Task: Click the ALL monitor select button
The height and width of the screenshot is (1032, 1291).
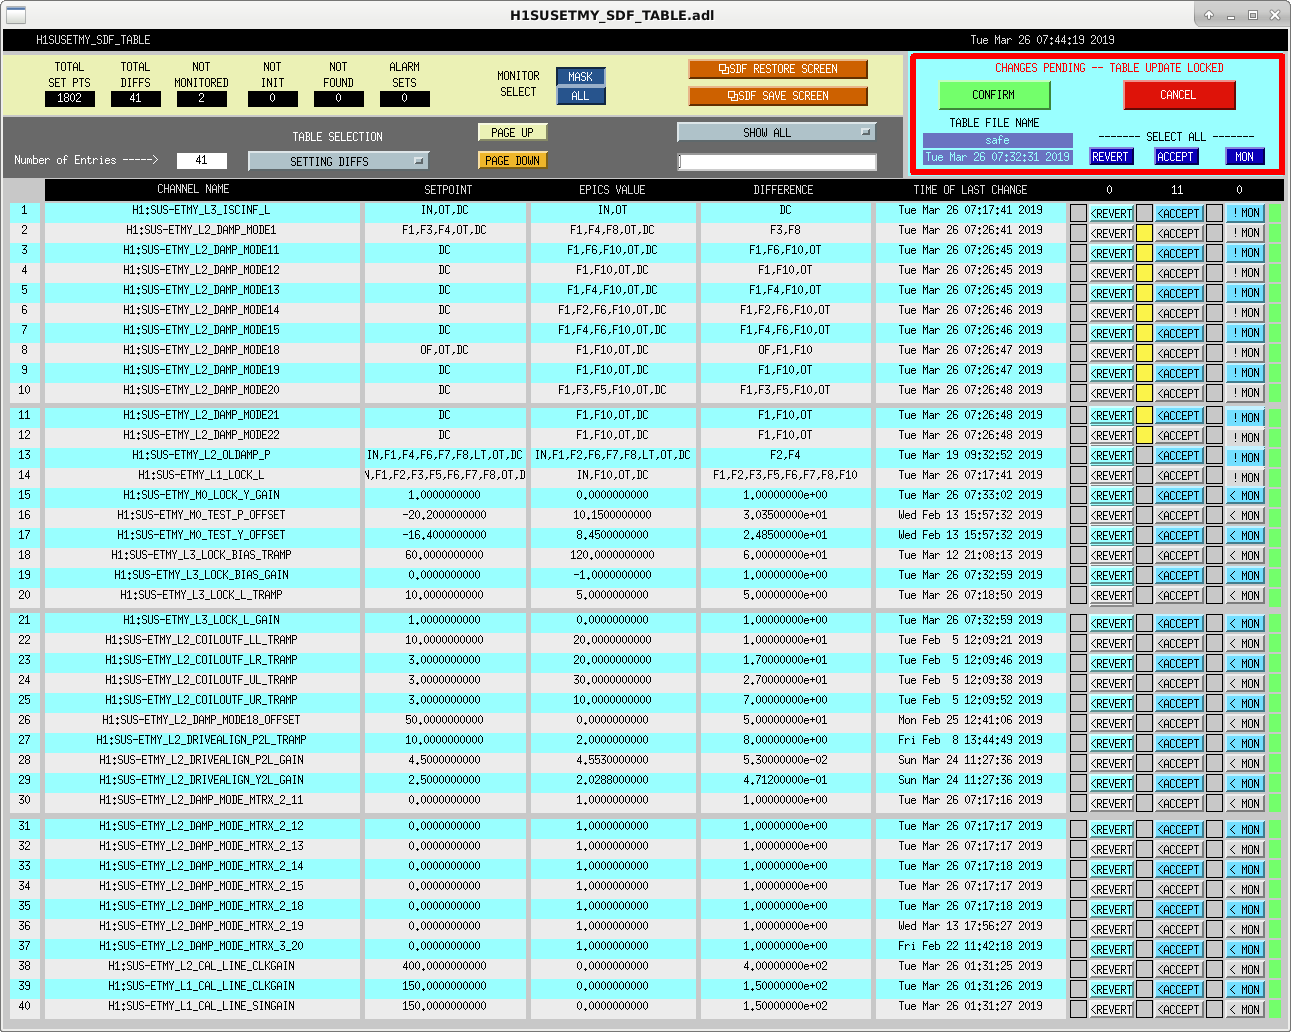Action: point(580,96)
